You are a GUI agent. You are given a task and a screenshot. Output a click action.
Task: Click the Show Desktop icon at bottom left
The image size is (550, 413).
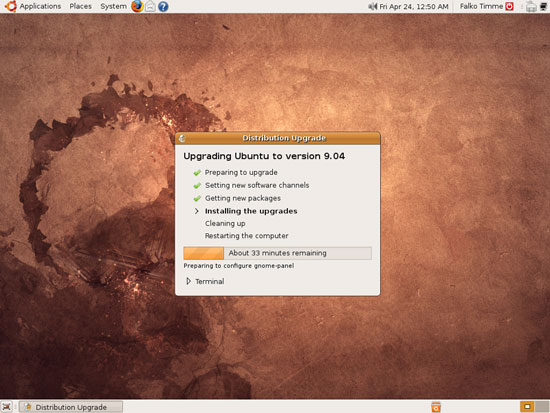[x=7, y=407]
